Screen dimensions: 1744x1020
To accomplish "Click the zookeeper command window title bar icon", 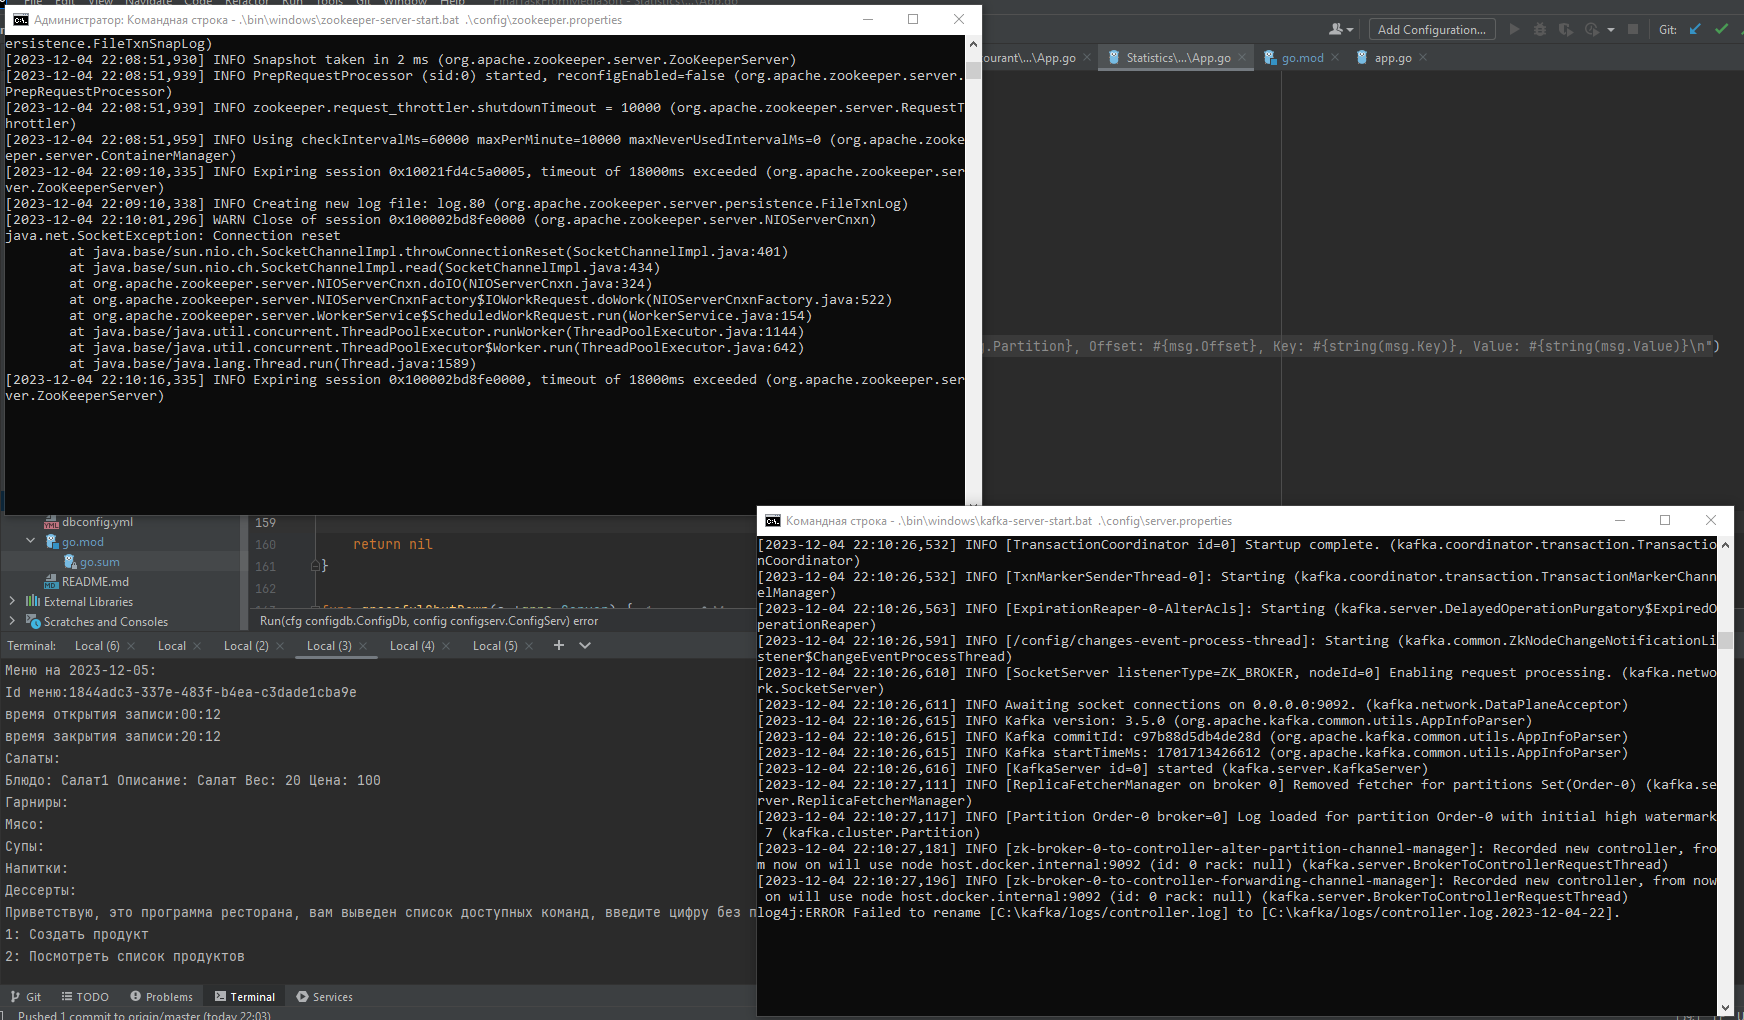I will pyautogui.click(x=20, y=20).
